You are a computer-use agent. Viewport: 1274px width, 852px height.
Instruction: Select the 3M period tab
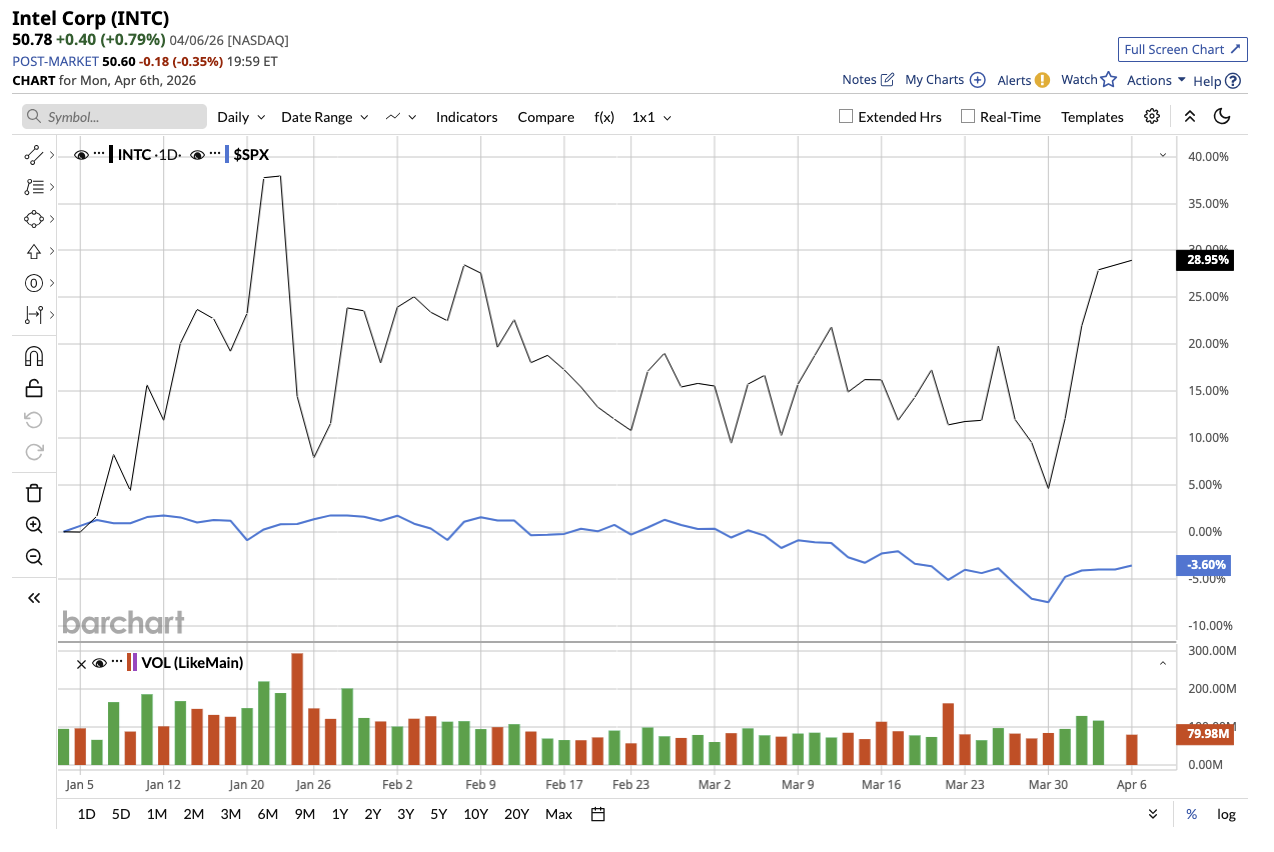point(230,814)
